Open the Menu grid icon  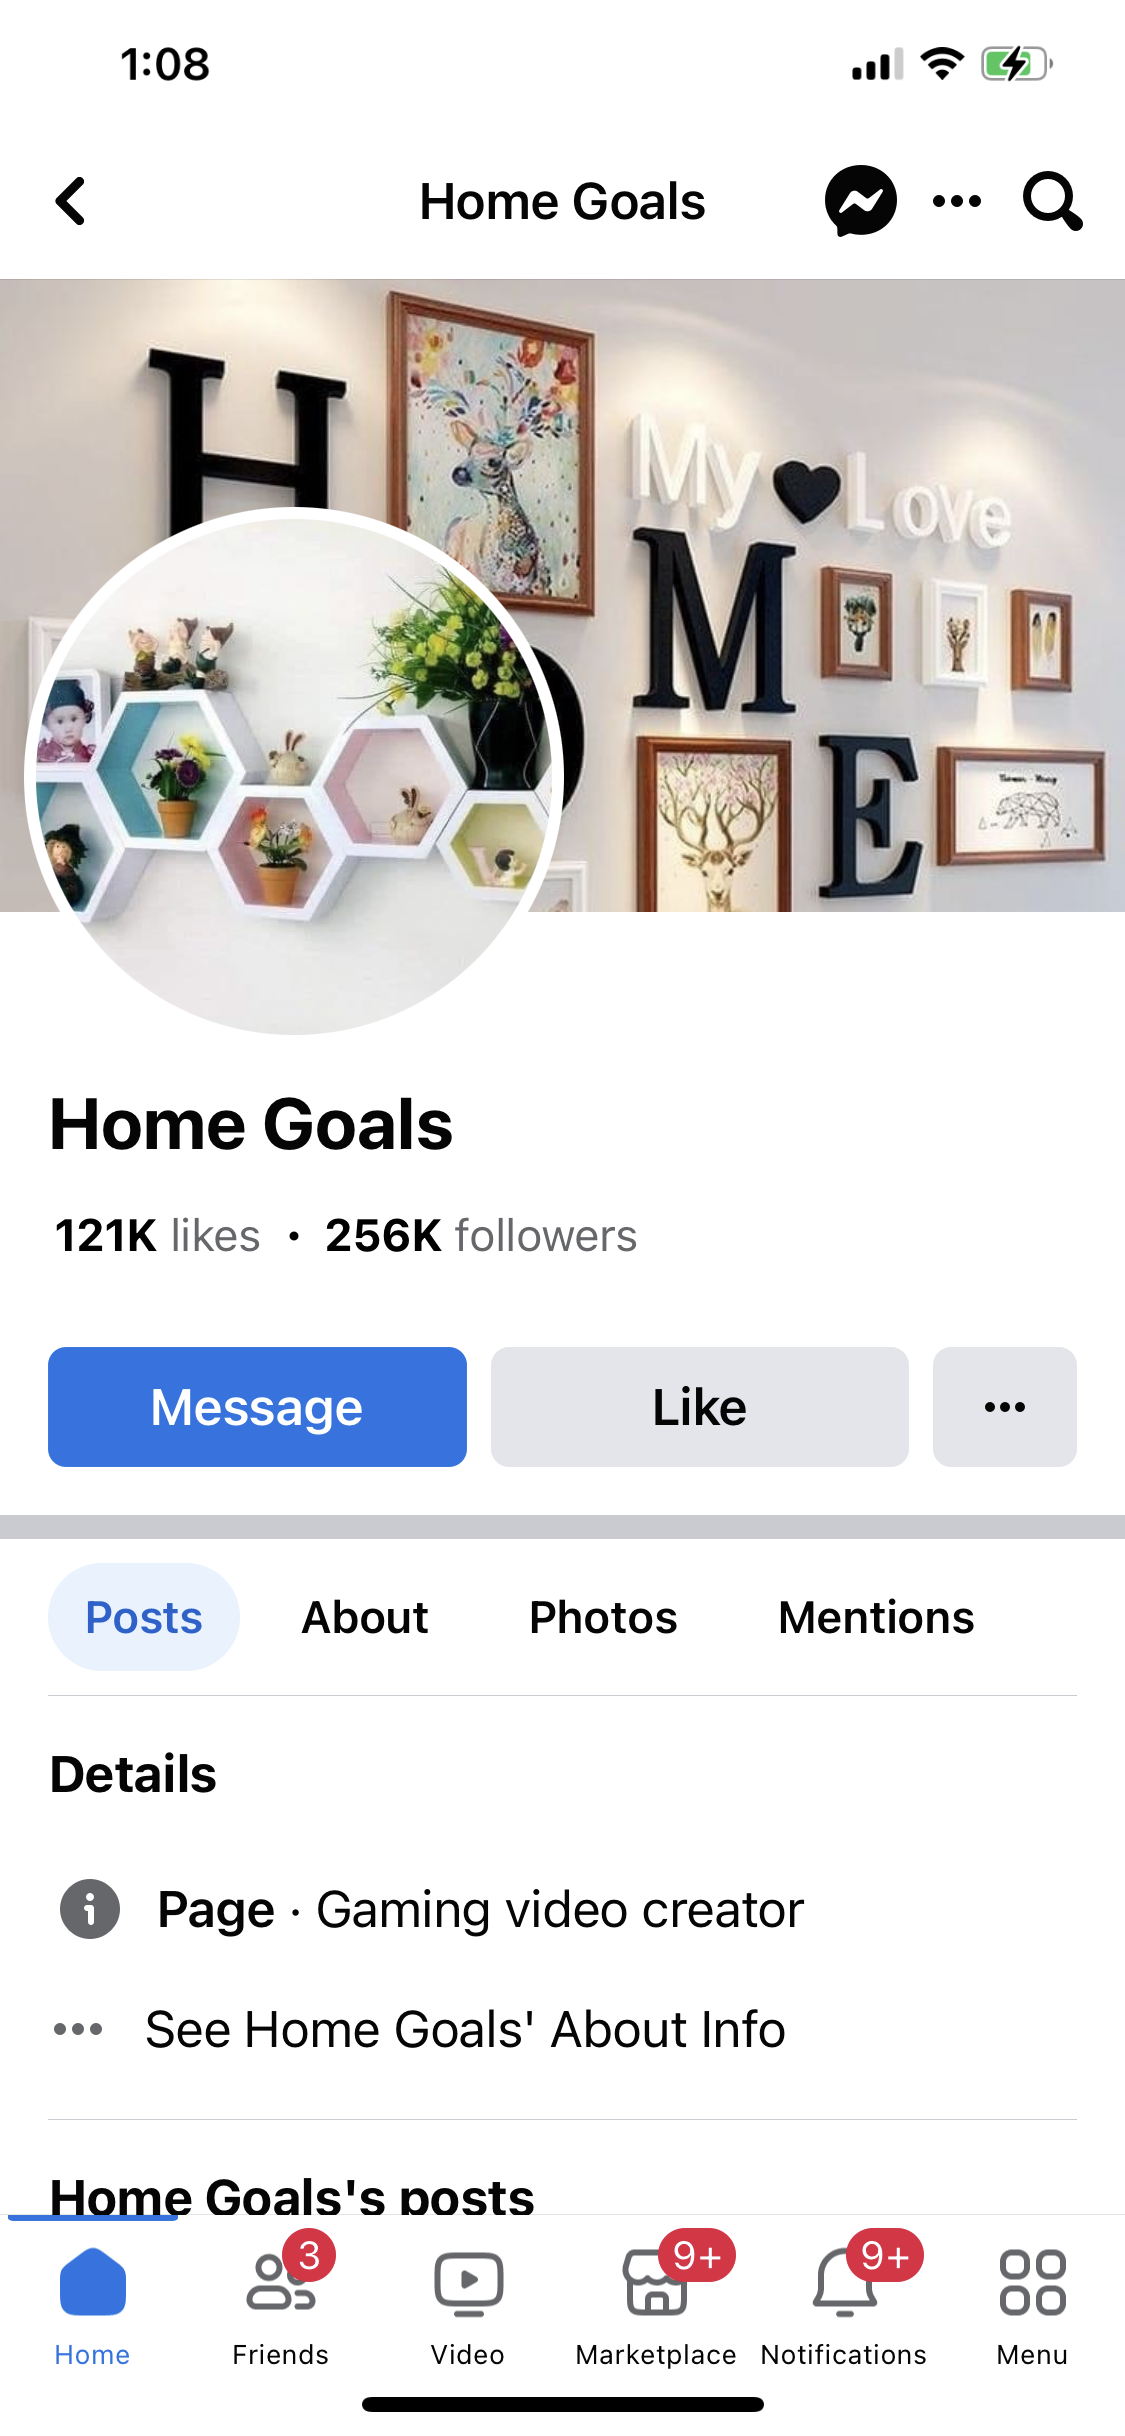(x=1032, y=2282)
